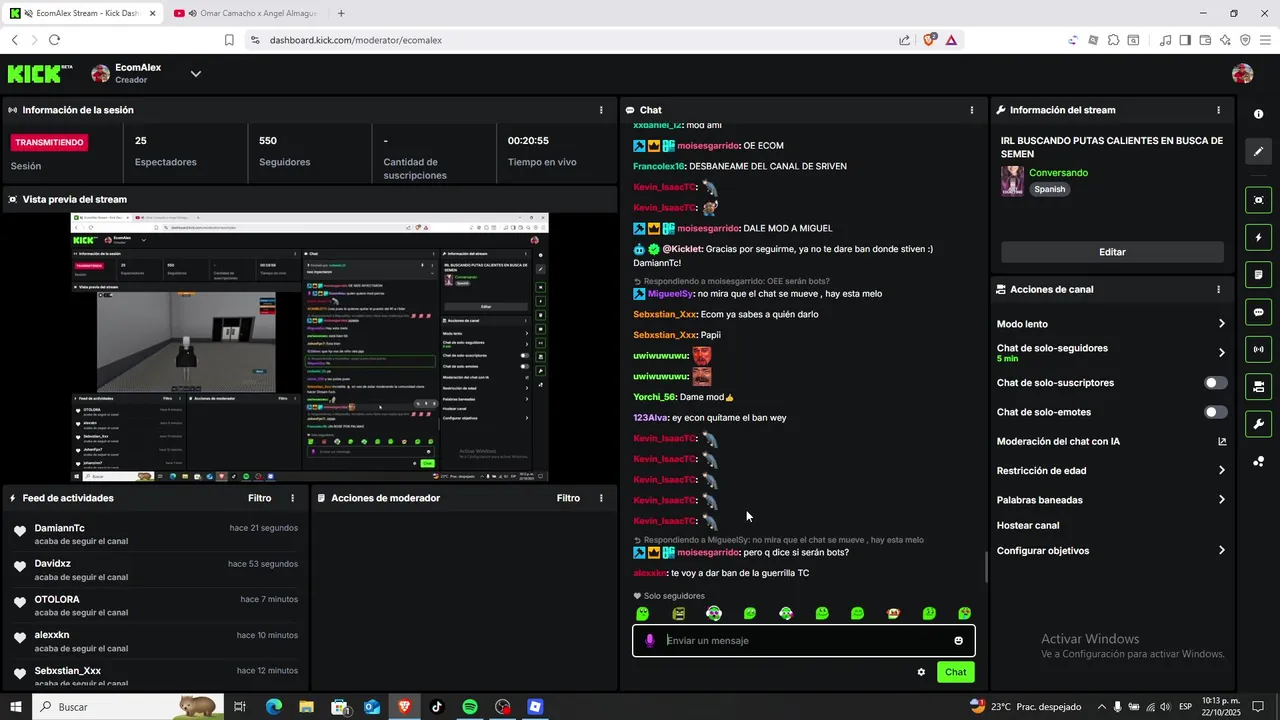Open a new browser tab
This screenshot has height=720, width=1280.
[x=341, y=13]
